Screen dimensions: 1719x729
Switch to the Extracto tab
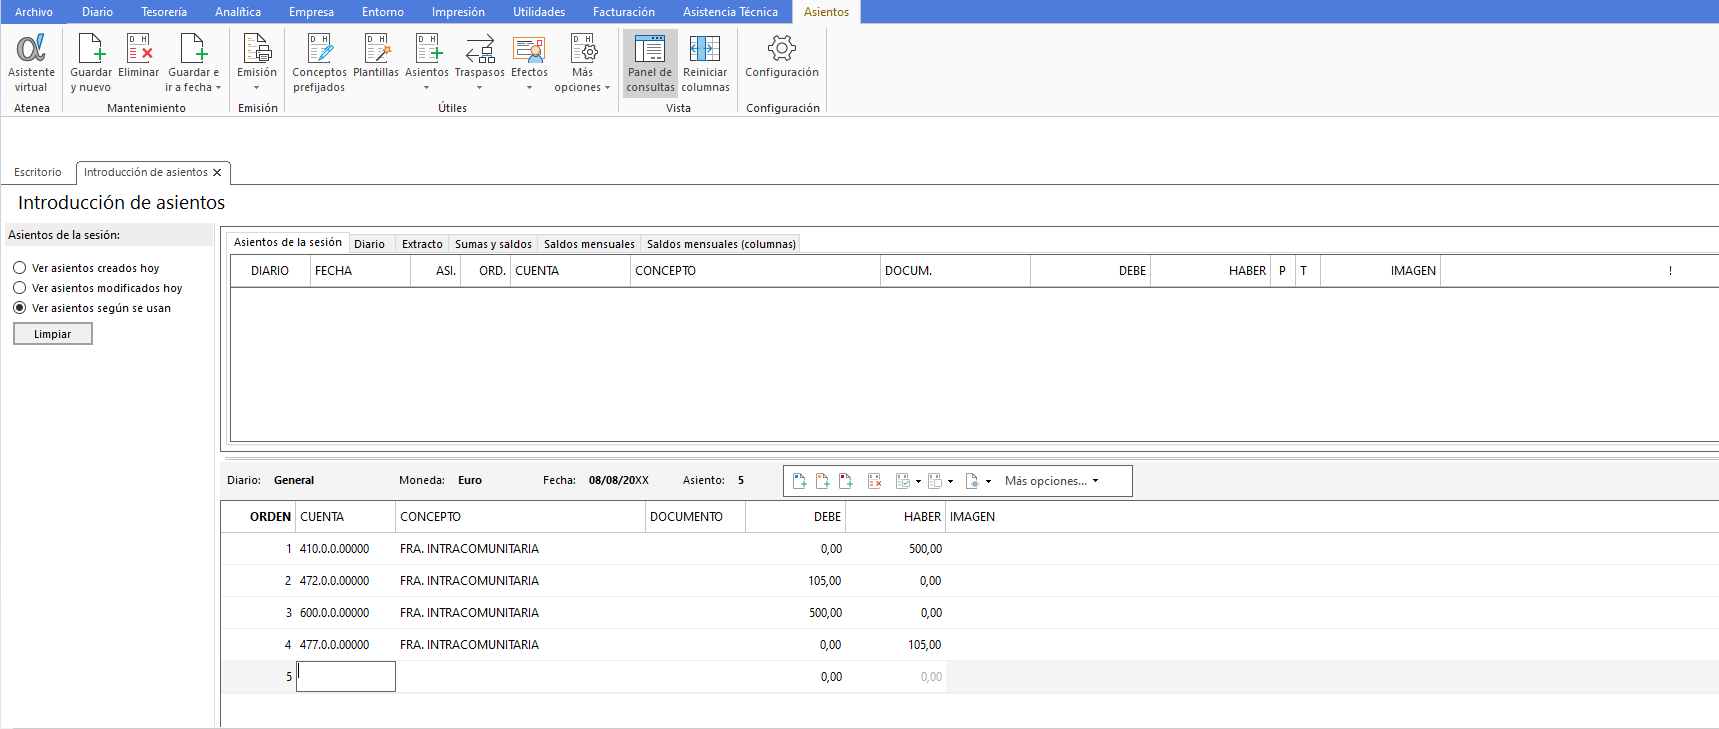[x=422, y=244]
